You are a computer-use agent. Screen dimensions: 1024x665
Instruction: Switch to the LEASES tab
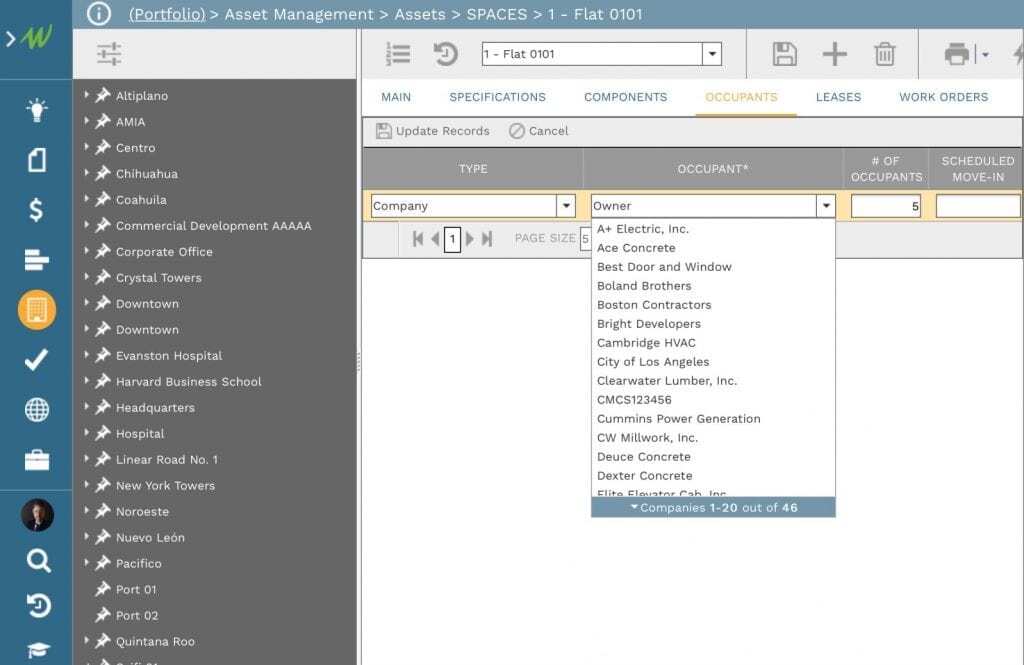coord(839,97)
